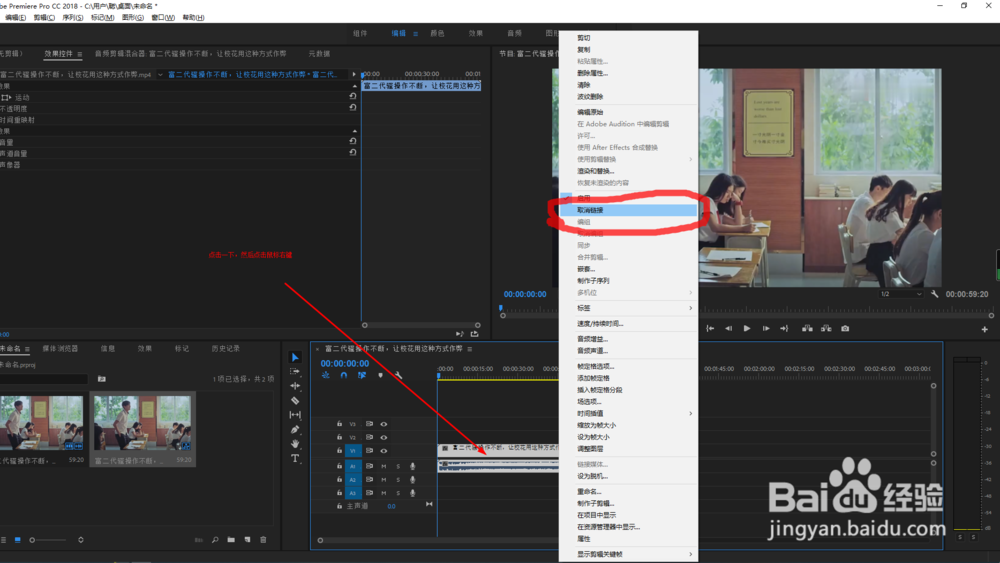The image size is (1000, 563).
Task: Go to In point in Program Monitor
Action: tap(710, 328)
